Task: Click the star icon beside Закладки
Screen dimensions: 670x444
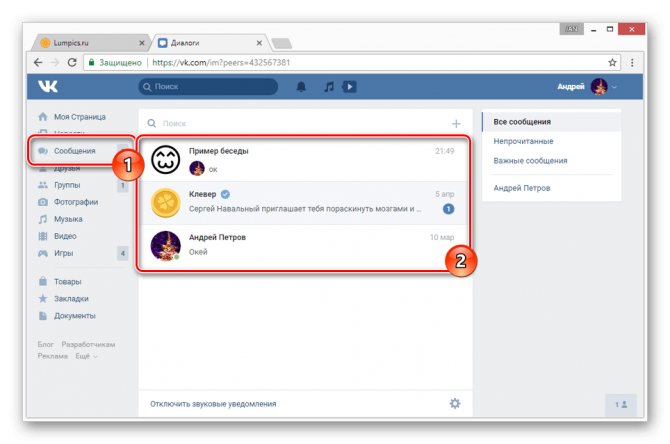Action: [x=43, y=298]
